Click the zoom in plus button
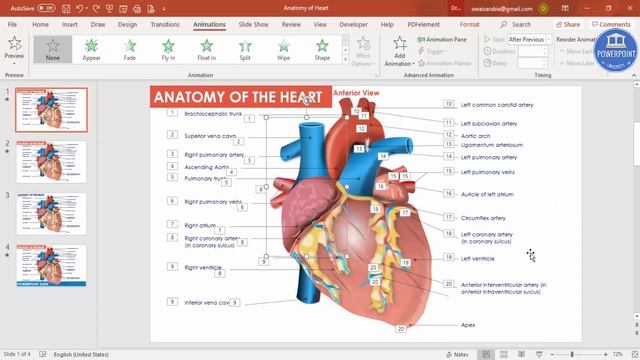Viewport: 640px width, 360px height. click(606, 355)
